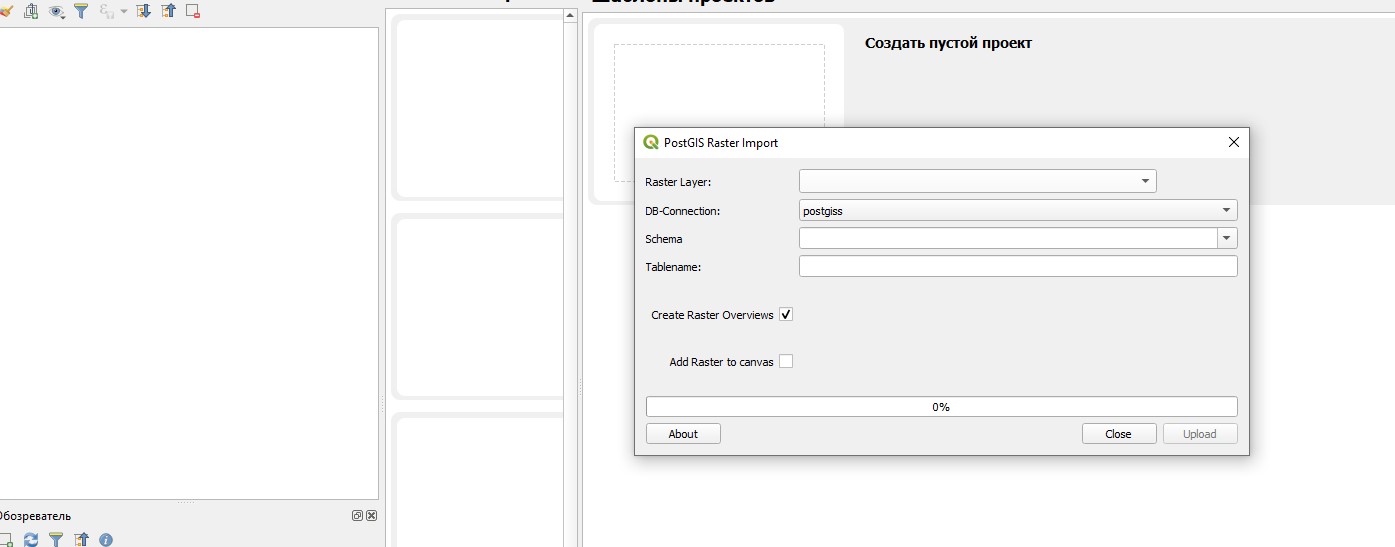Viewport: 1395px width, 547px height.
Task: Refresh the Browser panel
Action: pos(31,540)
